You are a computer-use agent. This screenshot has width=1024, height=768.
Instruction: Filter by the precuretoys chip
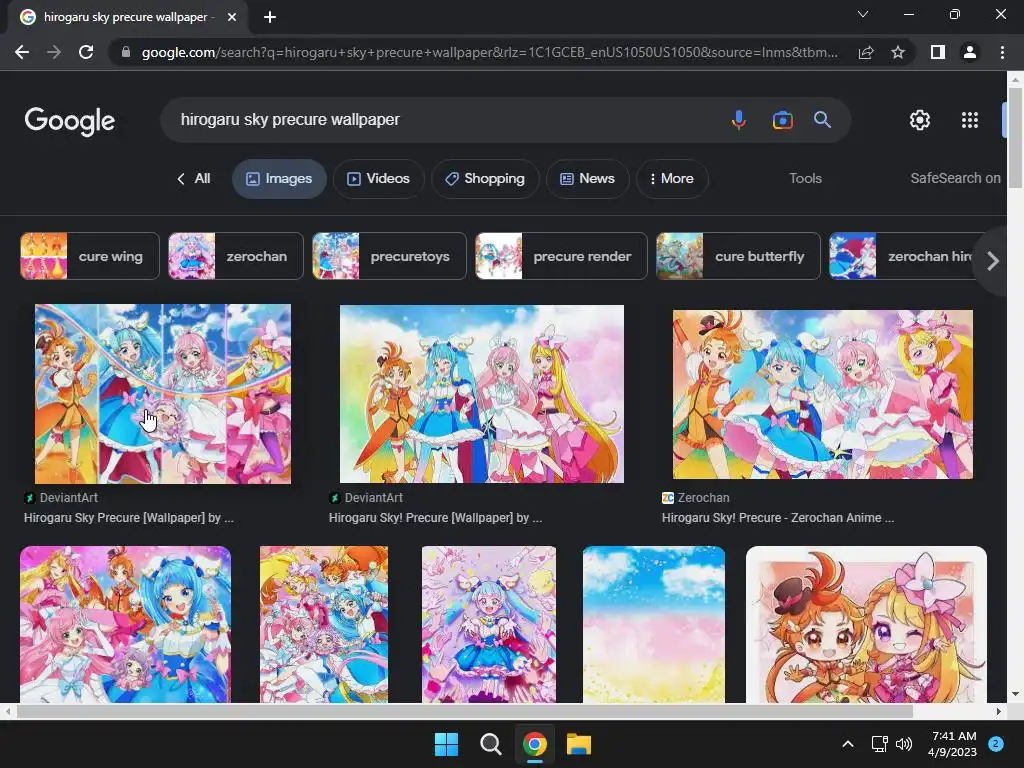389,256
